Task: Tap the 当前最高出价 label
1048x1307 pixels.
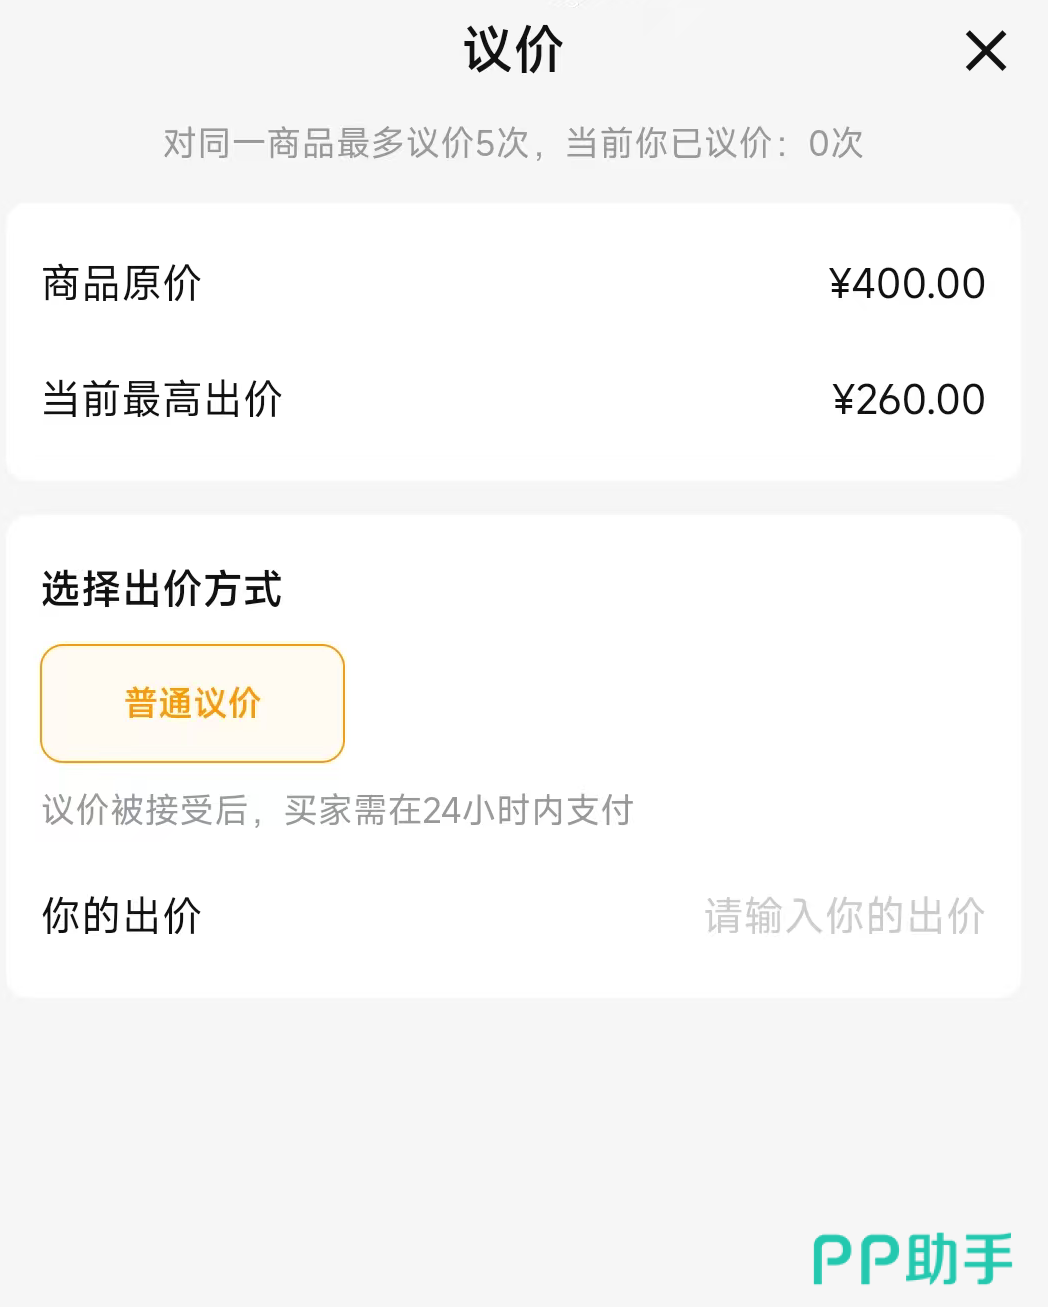Action: coord(162,400)
